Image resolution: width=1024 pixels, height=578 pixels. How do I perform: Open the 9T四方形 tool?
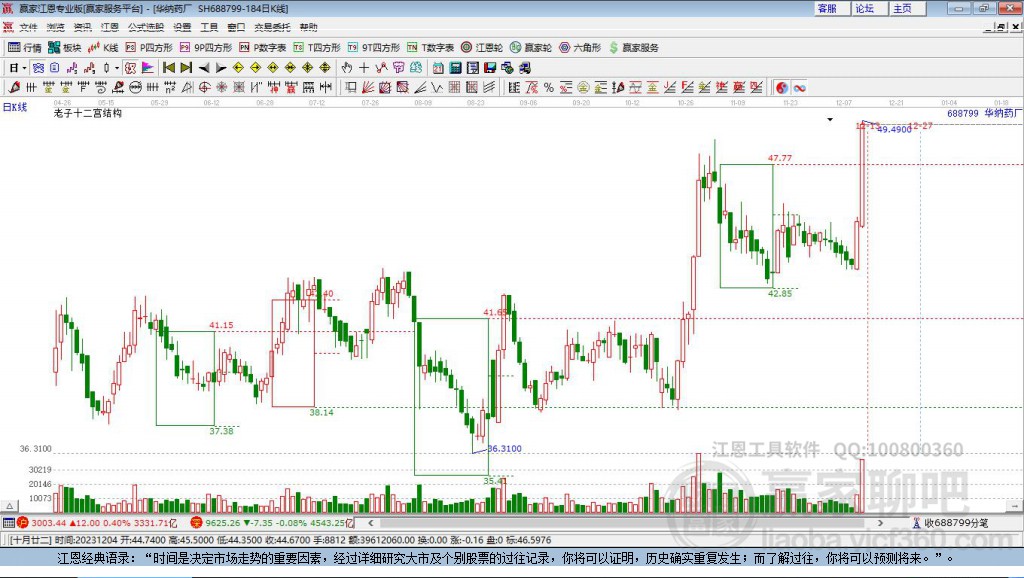pyautogui.click(x=374, y=48)
